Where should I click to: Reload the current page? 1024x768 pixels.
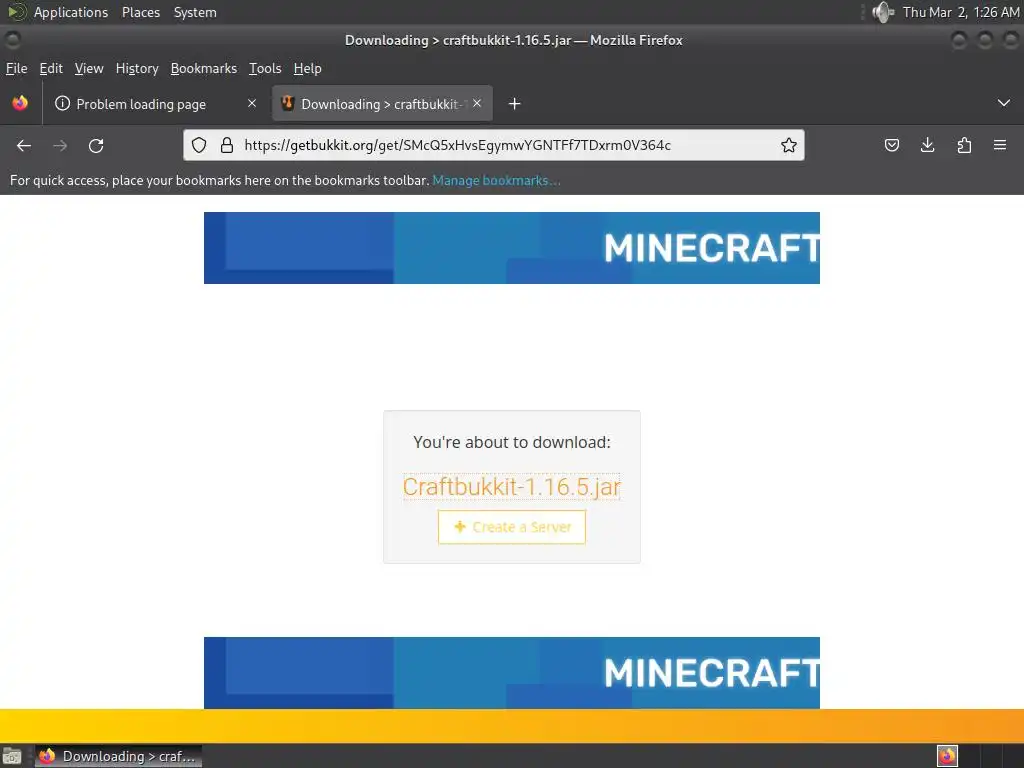[96, 146]
